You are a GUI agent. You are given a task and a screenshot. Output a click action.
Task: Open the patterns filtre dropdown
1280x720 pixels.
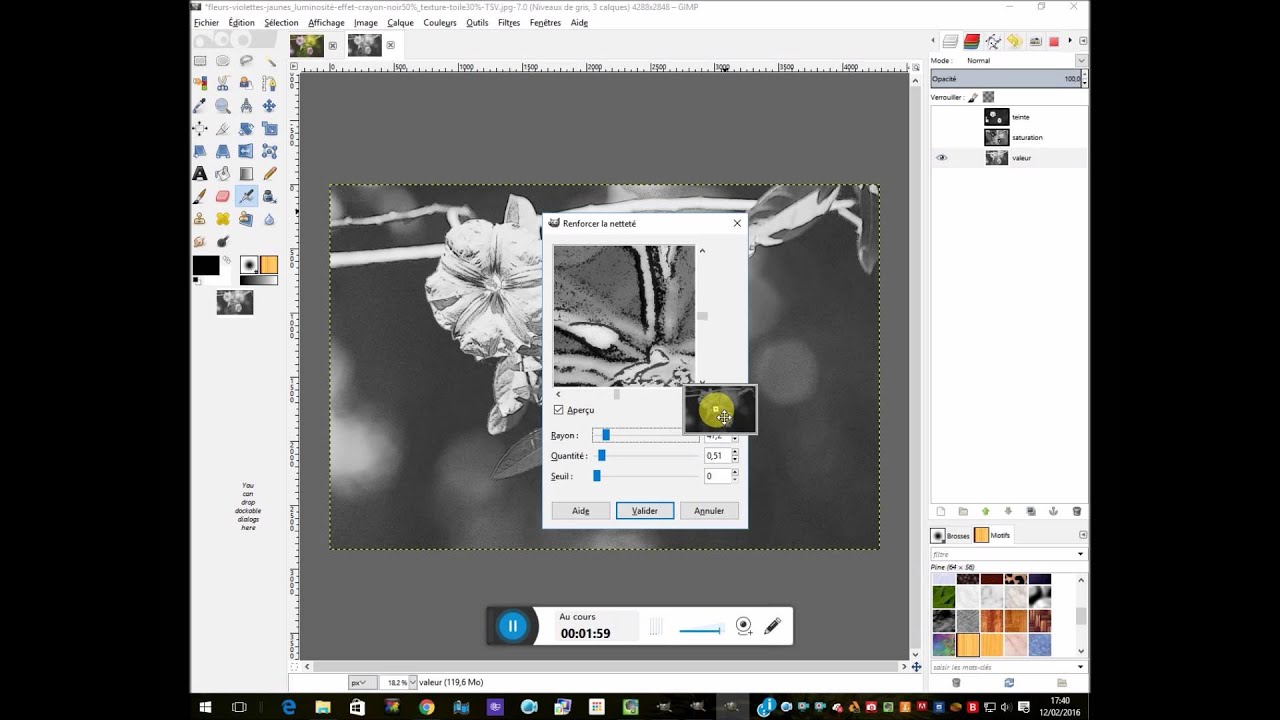(x=1080, y=554)
